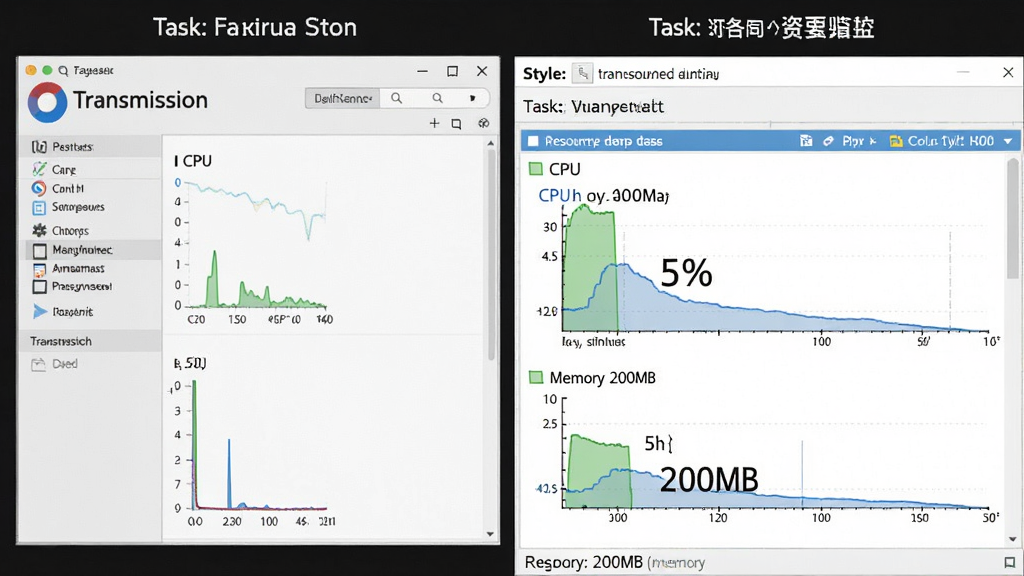Click the down arrow on the left window scrollbar
1024x576 pixels.
tap(490, 534)
